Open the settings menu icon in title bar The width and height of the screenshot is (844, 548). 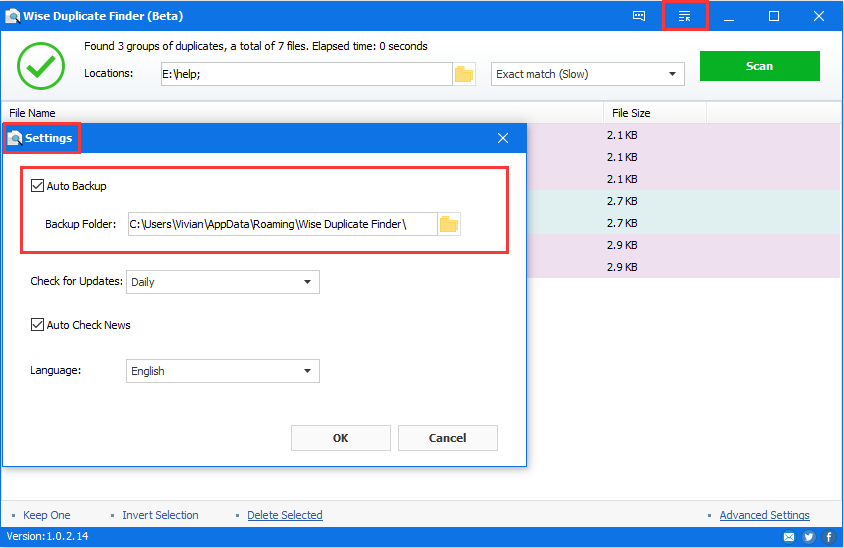pyautogui.click(x=684, y=16)
